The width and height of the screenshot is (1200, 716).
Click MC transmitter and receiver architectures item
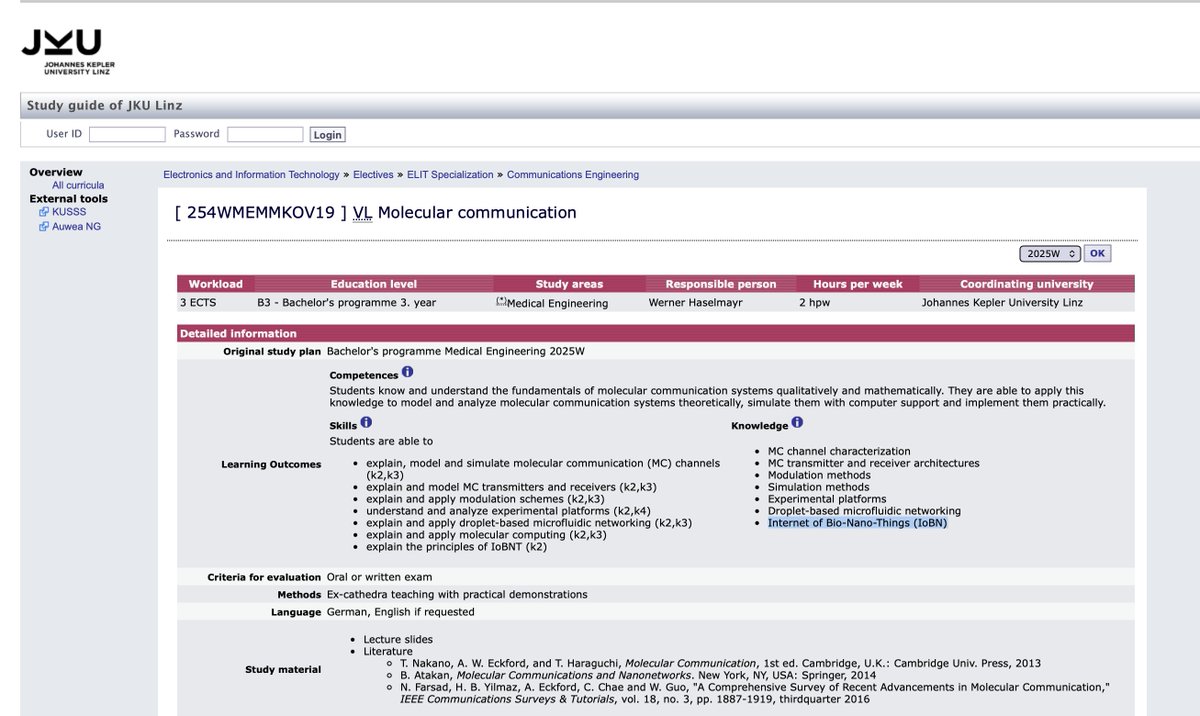tap(873, 463)
